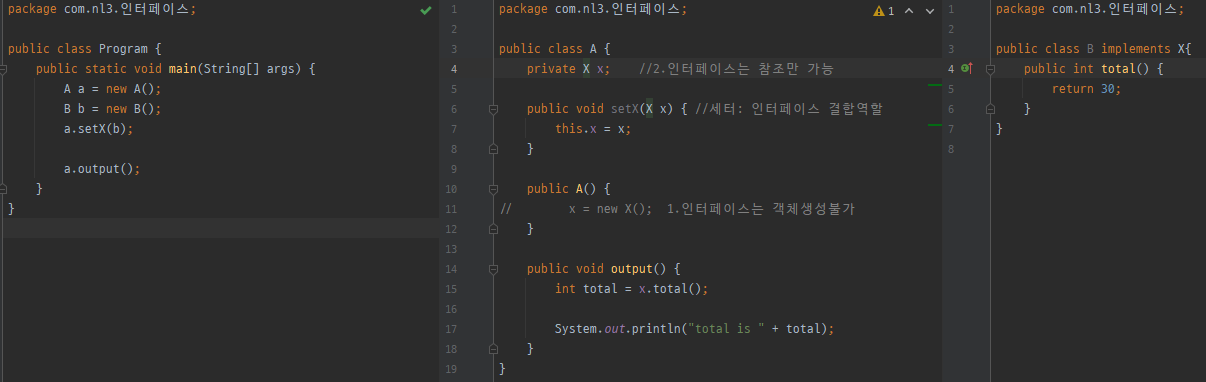This screenshot has width=1206, height=382.
Task: Go to previous highlighted problem arrow
Action: 909,11
